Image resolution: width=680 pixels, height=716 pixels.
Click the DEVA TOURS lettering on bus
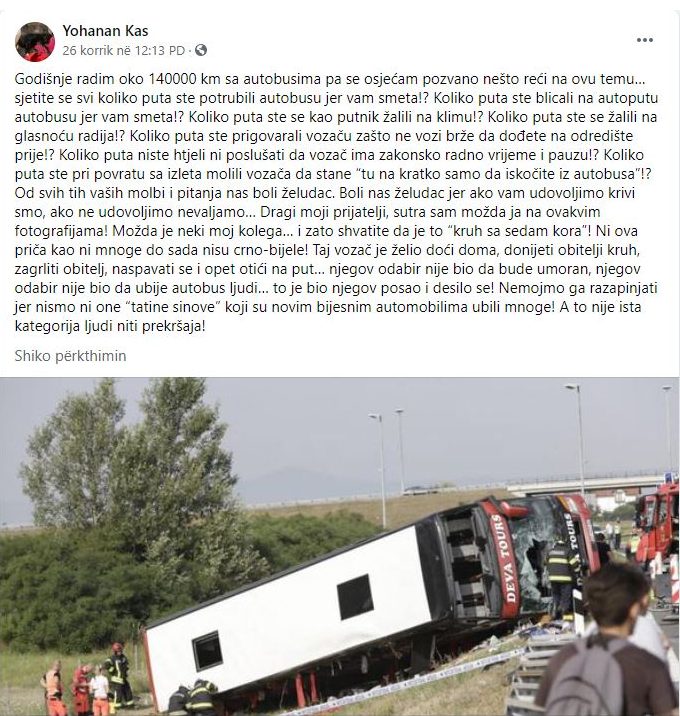(x=505, y=563)
